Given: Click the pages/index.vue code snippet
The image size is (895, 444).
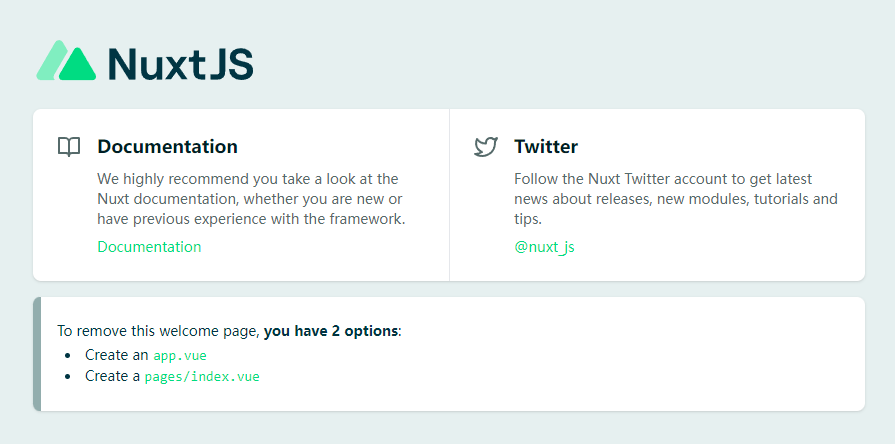Looking at the screenshot, I should click(202, 376).
